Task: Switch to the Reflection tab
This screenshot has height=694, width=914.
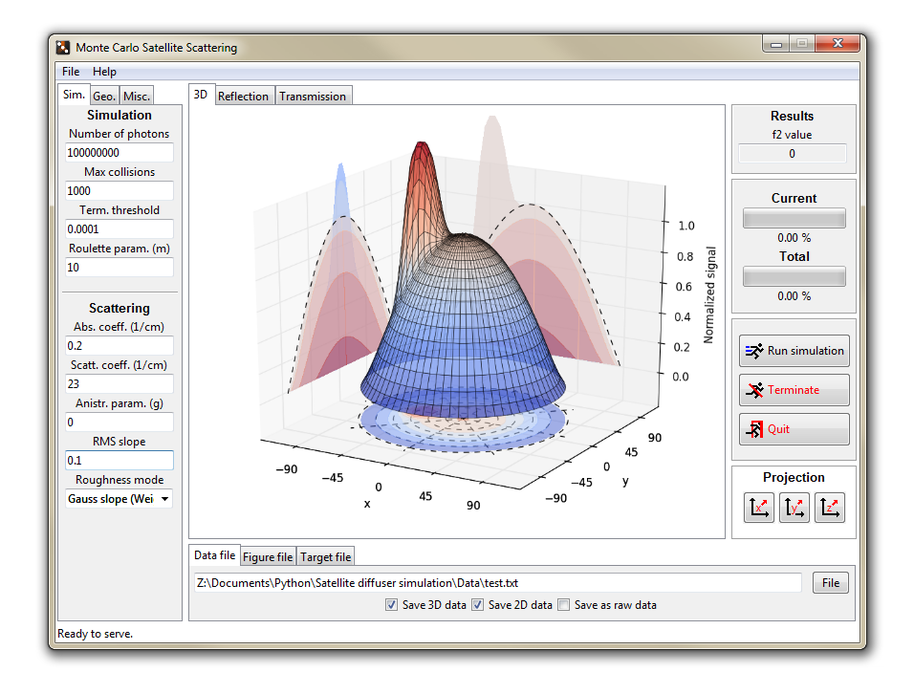Action: pos(243,95)
